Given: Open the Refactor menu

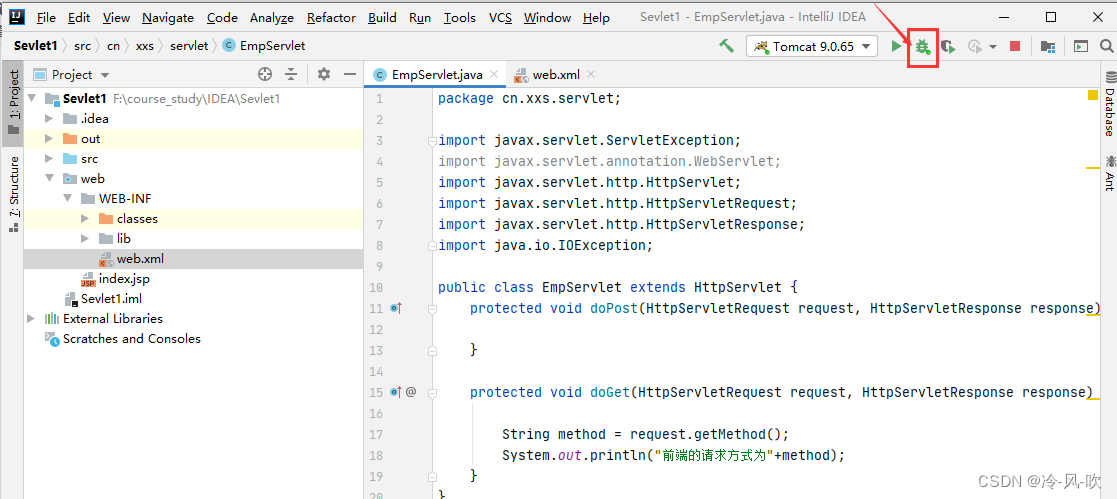Looking at the screenshot, I should [x=331, y=17].
